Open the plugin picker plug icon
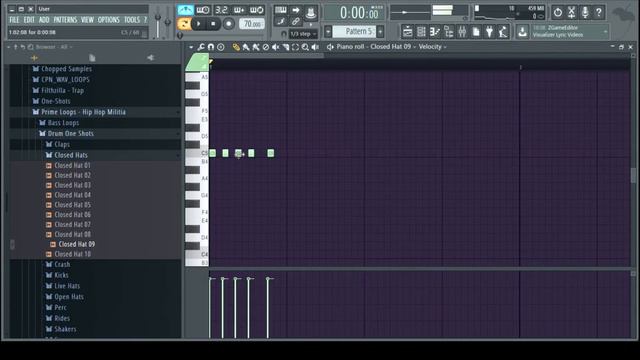Viewport: 640px width, 360px height. pyautogui.click(x=489, y=31)
